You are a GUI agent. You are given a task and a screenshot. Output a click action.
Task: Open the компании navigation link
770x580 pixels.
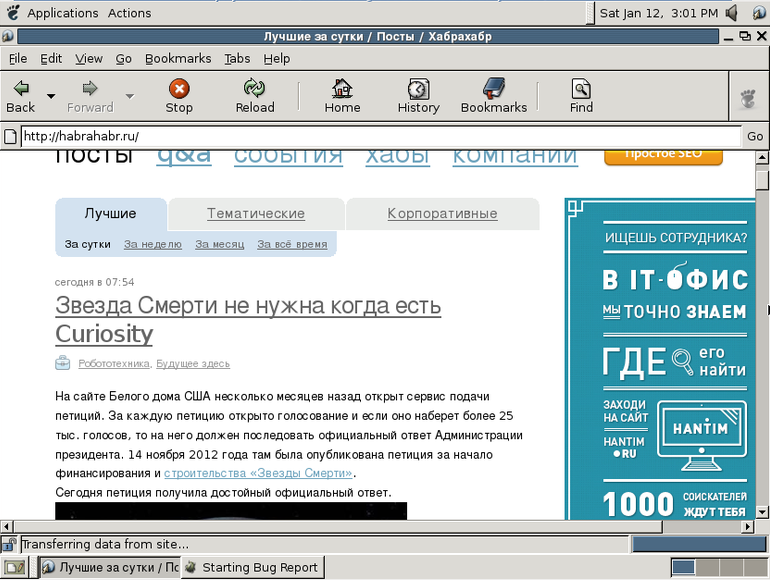click(515, 157)
